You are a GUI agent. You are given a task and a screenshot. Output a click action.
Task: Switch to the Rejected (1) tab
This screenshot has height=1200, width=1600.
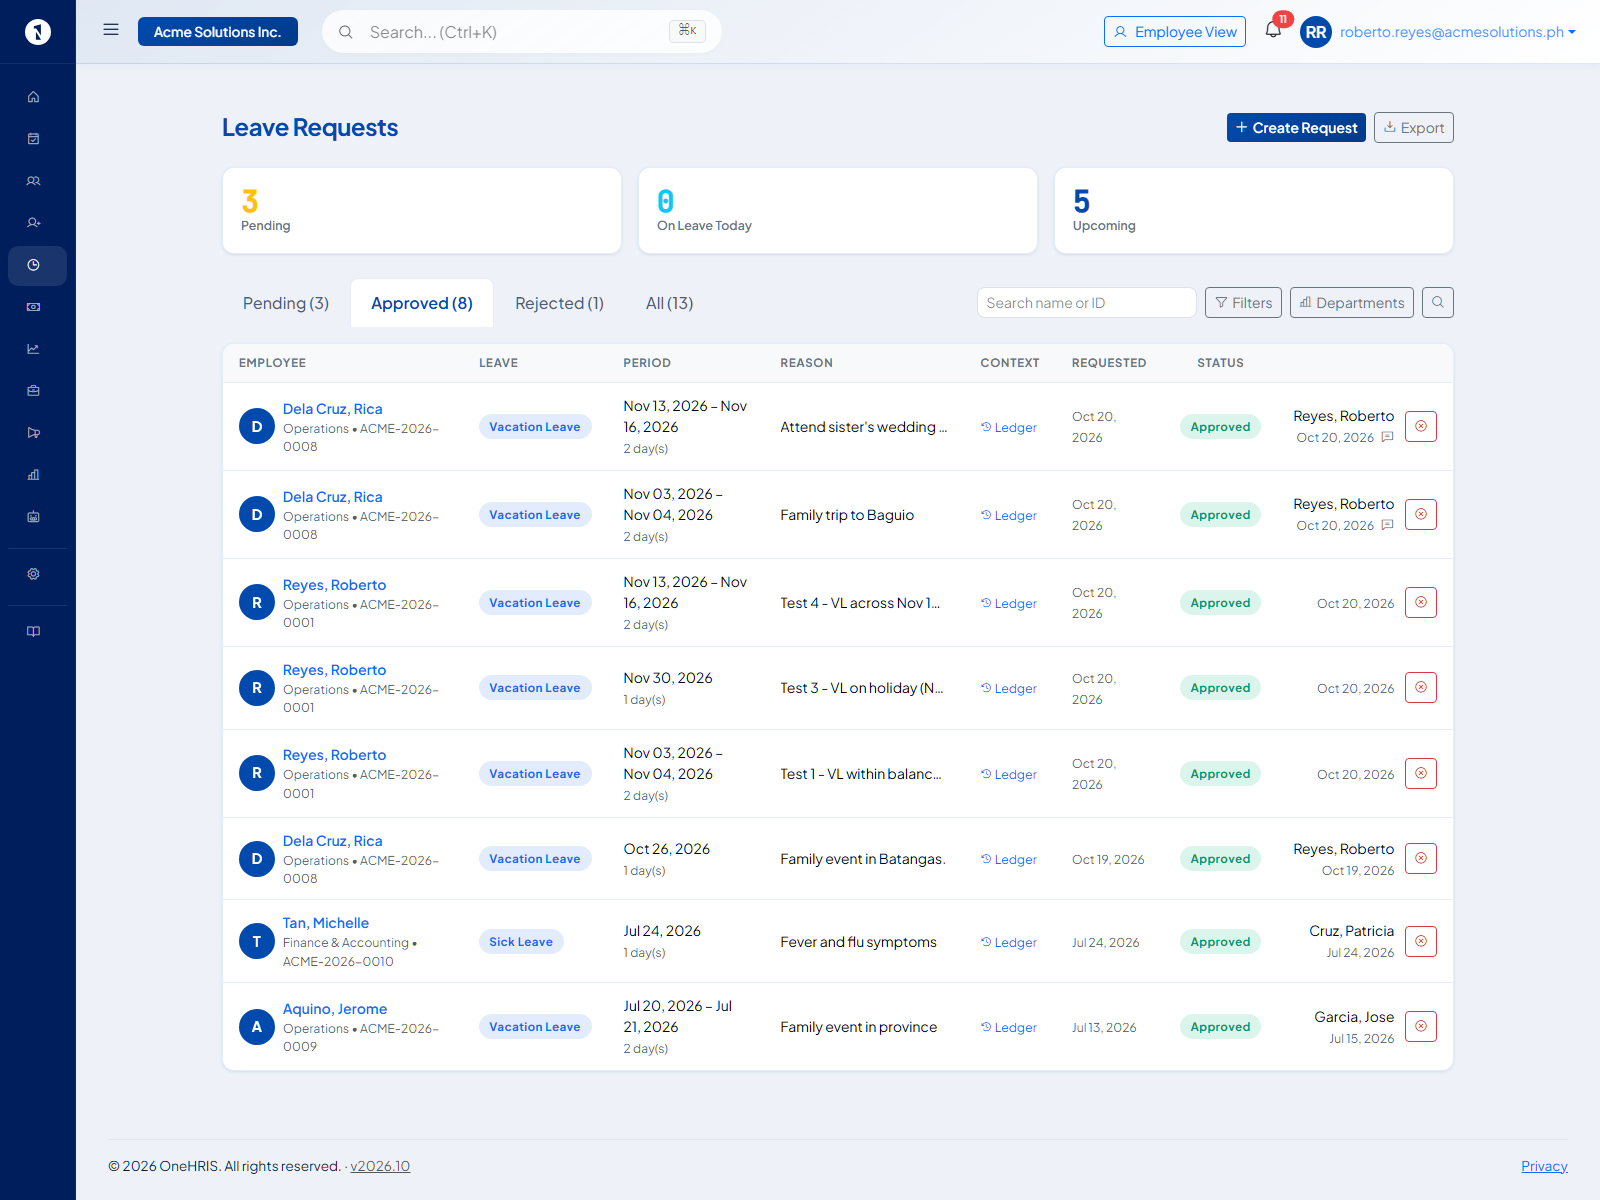tap(560, 303)
